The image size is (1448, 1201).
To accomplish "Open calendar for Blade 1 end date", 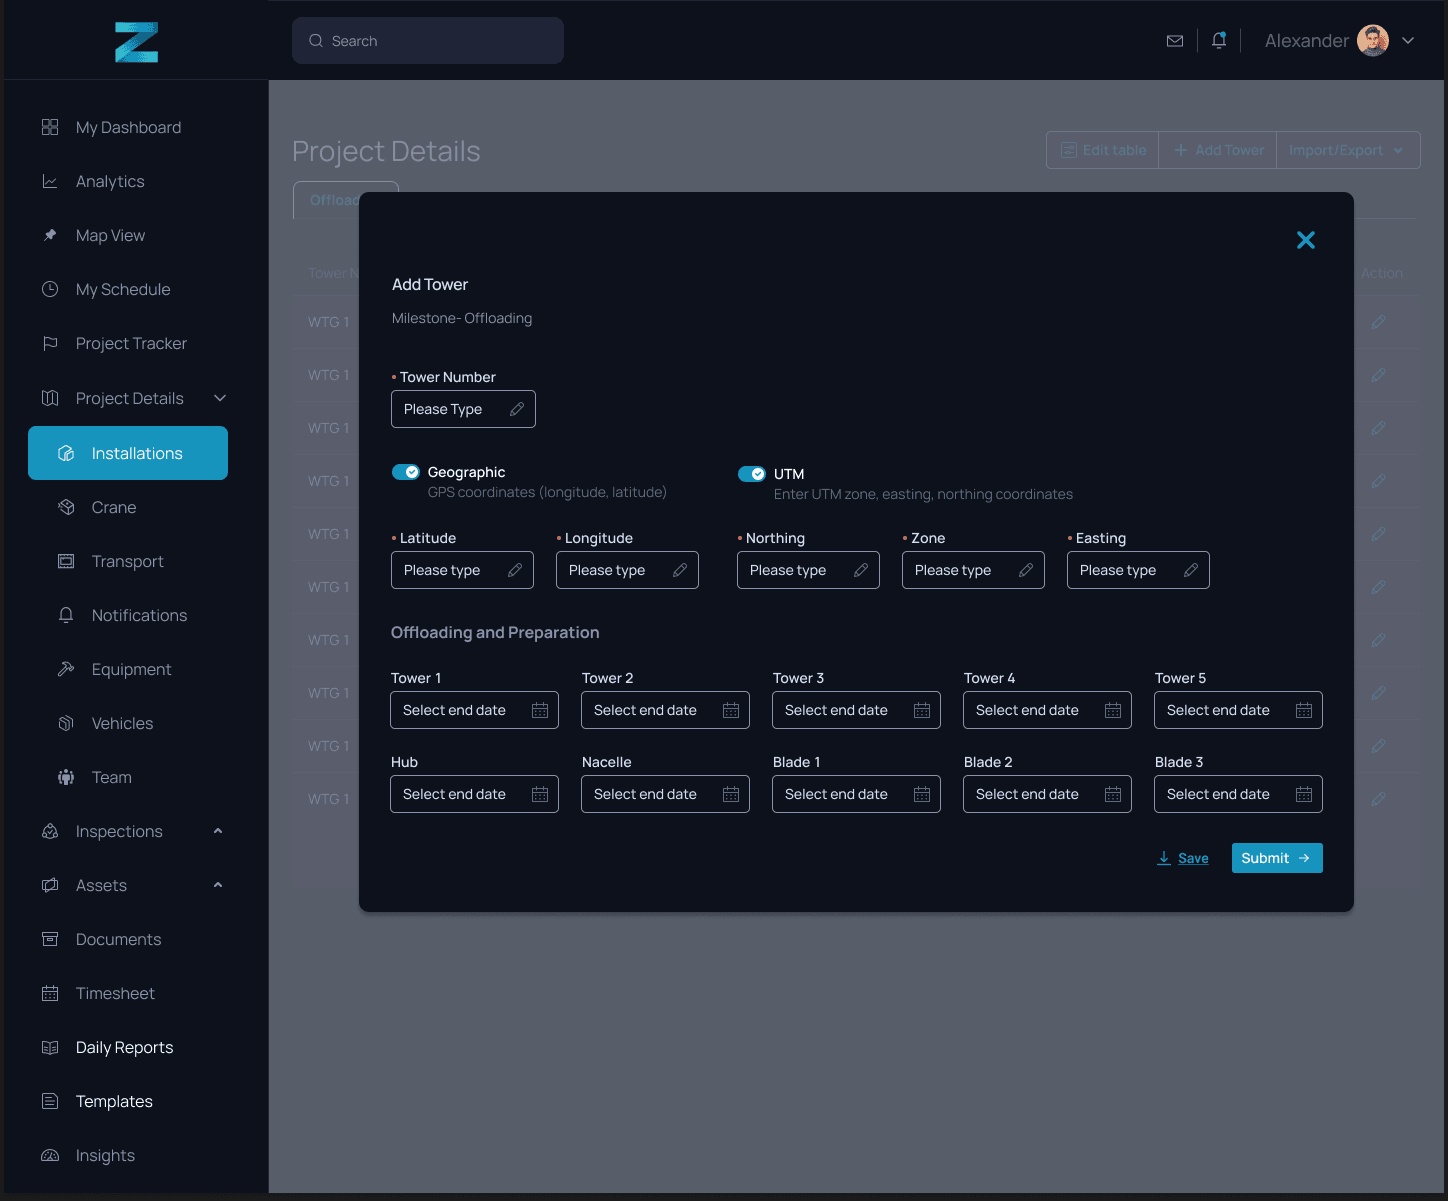I will [922, 794].
